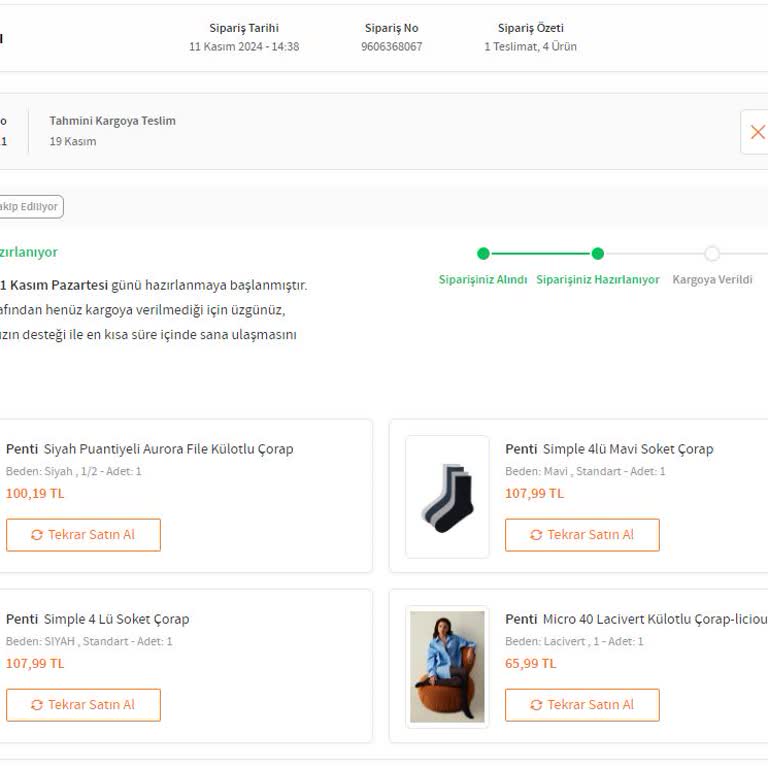Click Beden: Mavi, Standart - Adet: 1 text
This screenshot has width=768, height=768.
(x=585, y=472)
